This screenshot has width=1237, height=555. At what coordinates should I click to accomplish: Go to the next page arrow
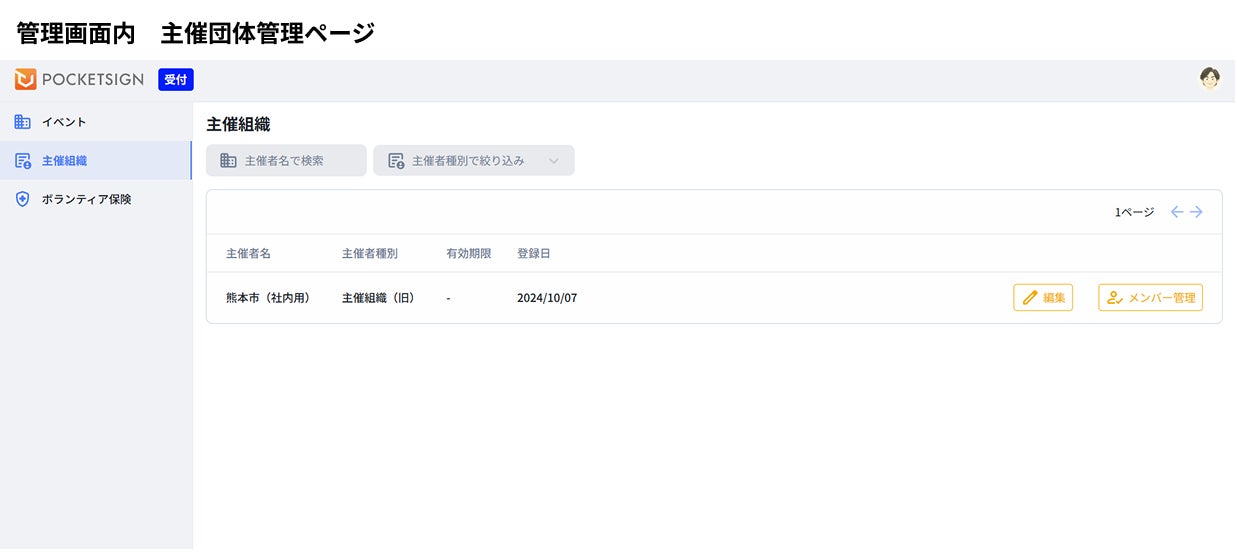(x=1196, y=212)
